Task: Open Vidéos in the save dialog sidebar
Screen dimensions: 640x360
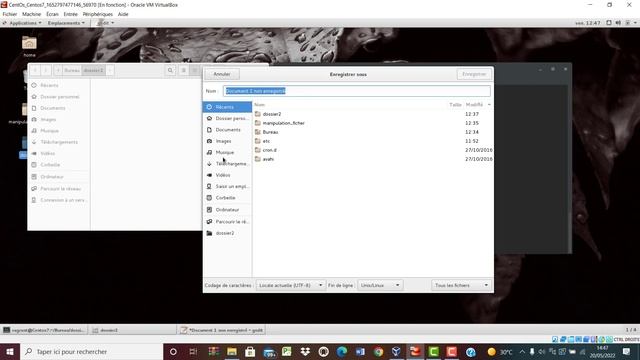Action: tap(227, 175)
